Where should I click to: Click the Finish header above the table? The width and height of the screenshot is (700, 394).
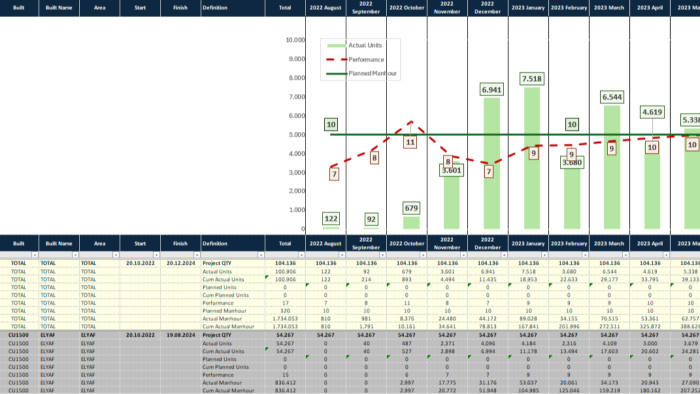click(x=180, y=244)
